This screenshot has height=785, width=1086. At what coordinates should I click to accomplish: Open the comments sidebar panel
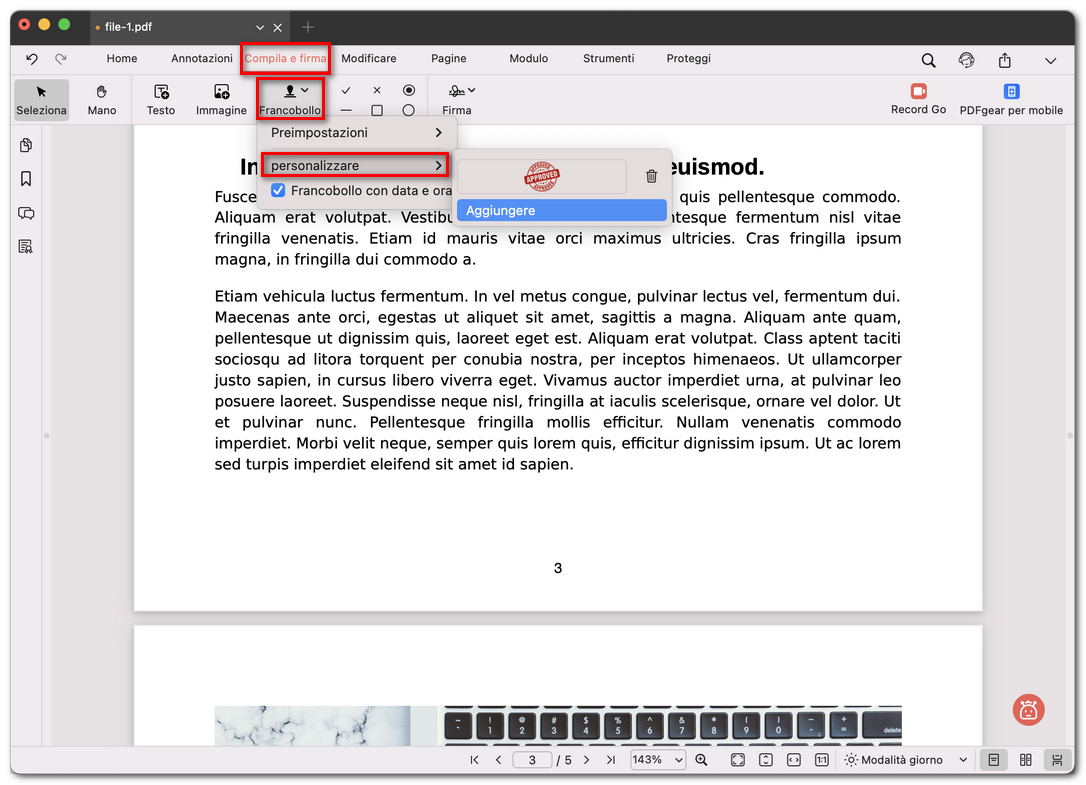pyautogui.click(x=26, y=213)
